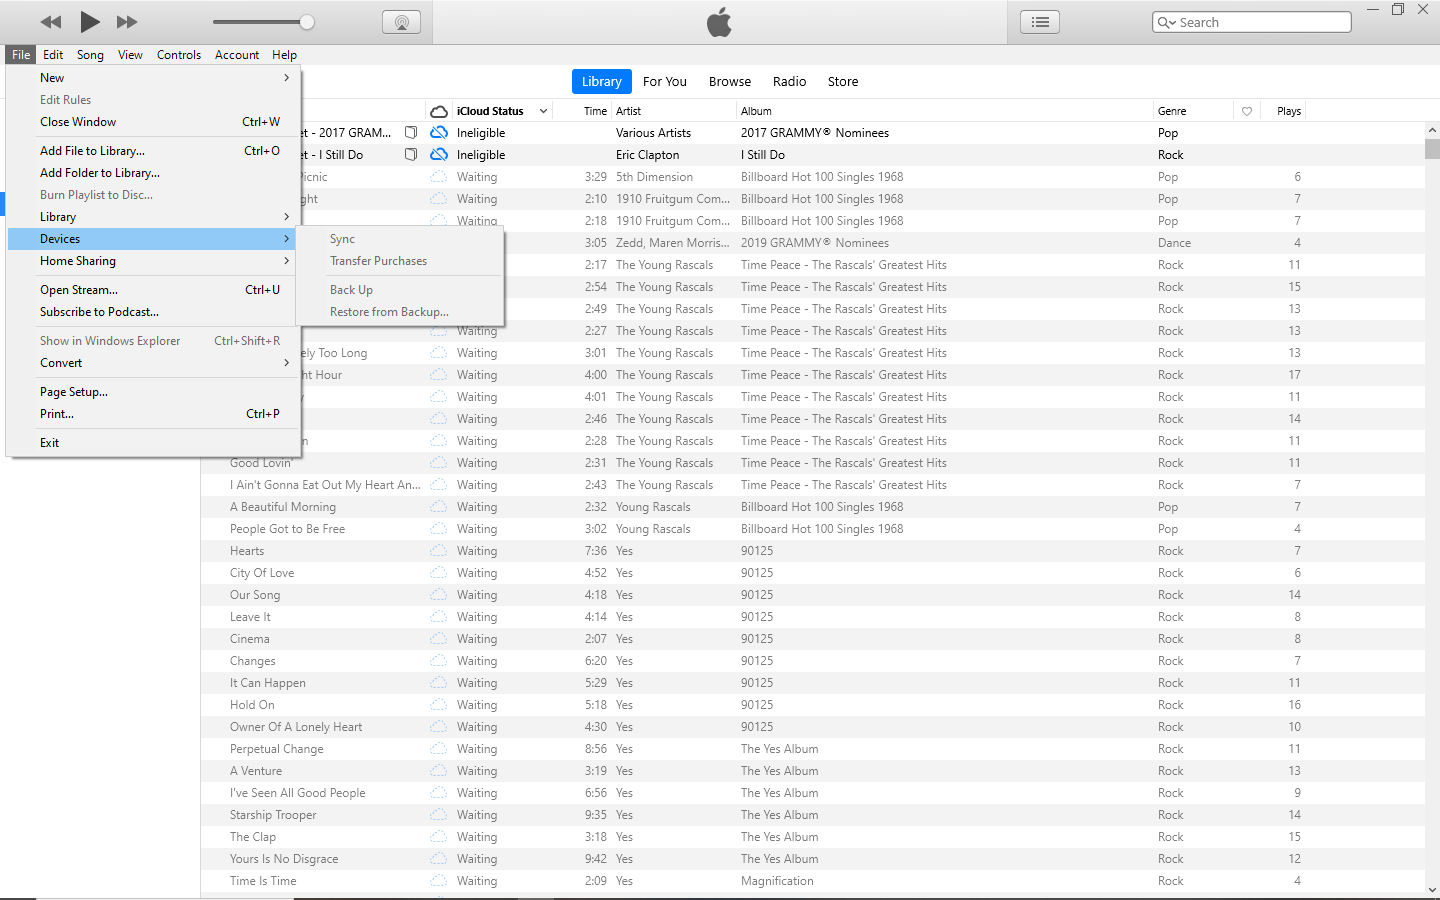The image size is (1440, 900).
Task: Open the iCloud Status column dropdown
Action: (543, 111)
